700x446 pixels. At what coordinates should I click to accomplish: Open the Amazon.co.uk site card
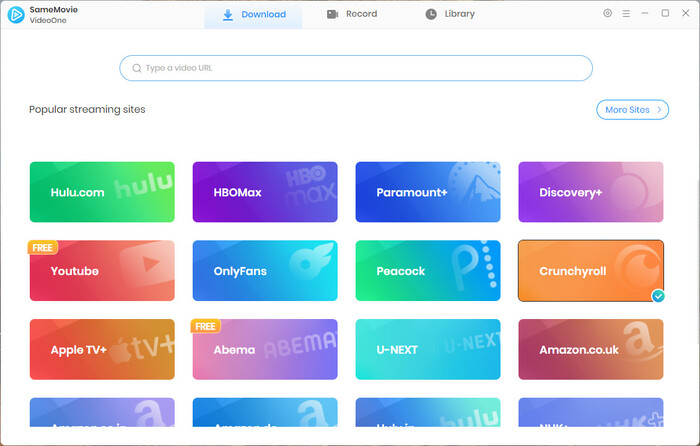[591, 349]
